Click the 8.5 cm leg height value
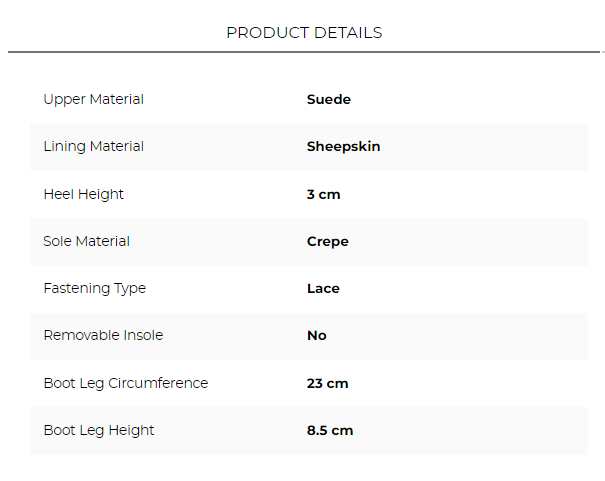The width and height of the screenshot is (605, 481). pyautogui.click(x=329, y=430)
